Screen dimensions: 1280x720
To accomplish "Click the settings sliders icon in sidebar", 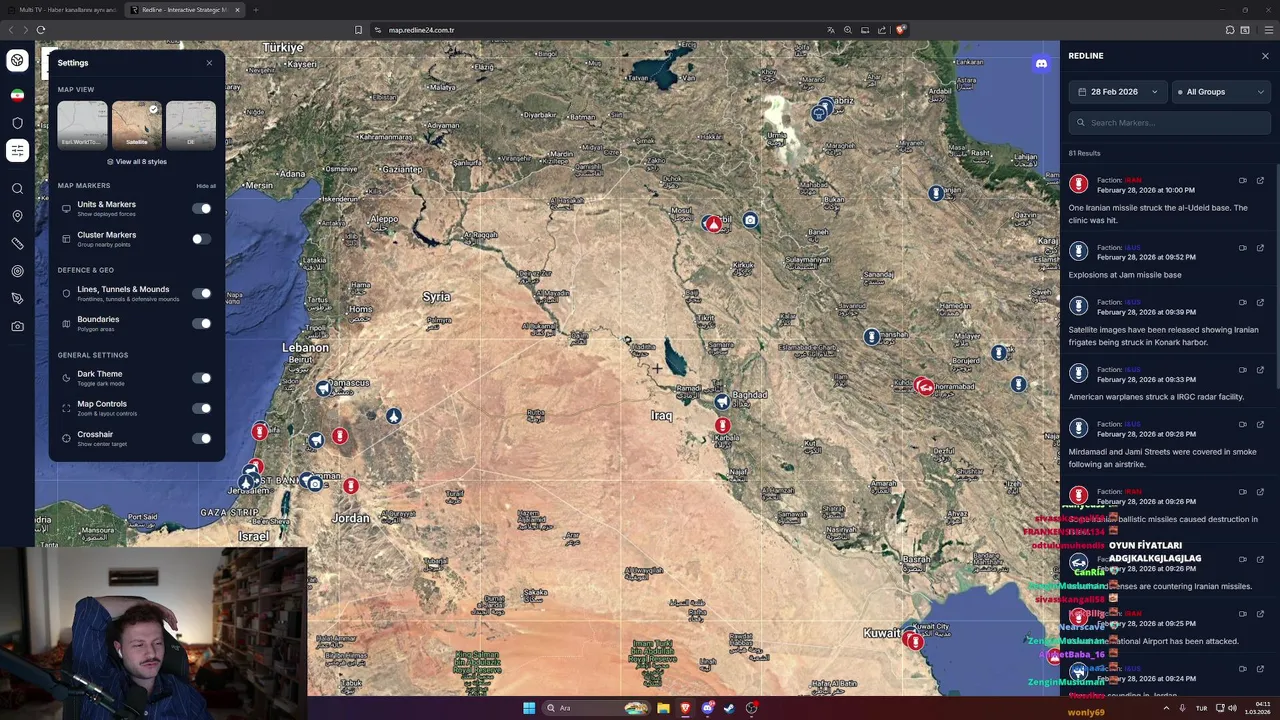I will click(x=17, y=150).
